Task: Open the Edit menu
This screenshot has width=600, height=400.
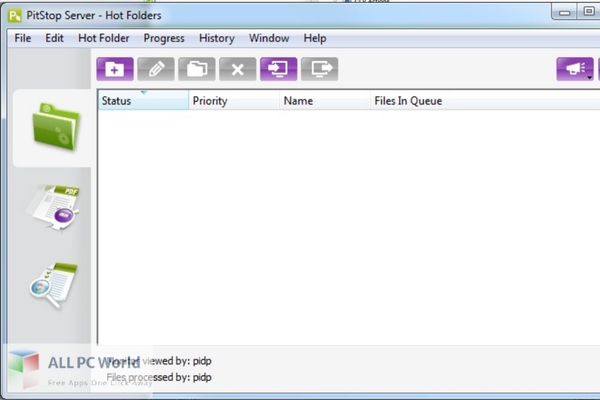Action: tap(54, 38)
